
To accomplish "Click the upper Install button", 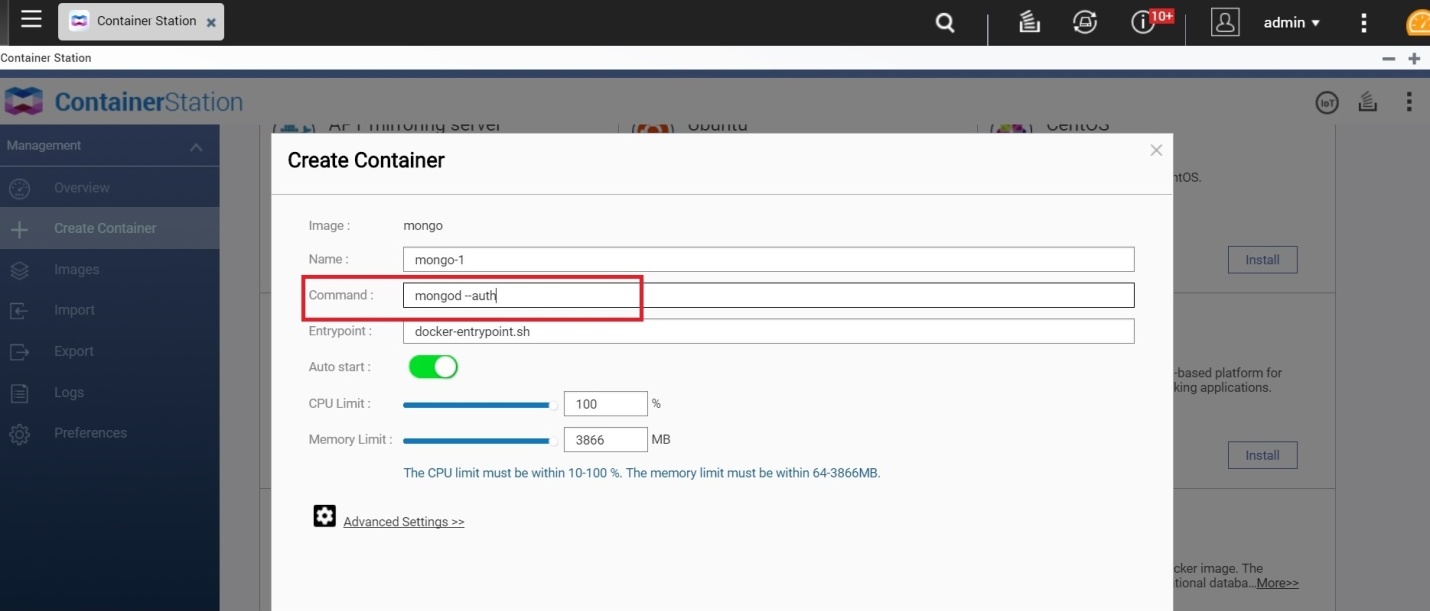I will (x=1262, y=260).
